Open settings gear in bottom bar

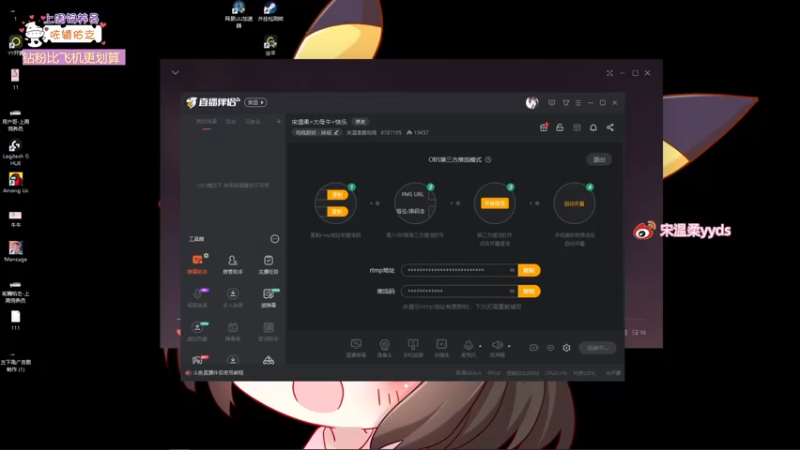click(566, 348)
